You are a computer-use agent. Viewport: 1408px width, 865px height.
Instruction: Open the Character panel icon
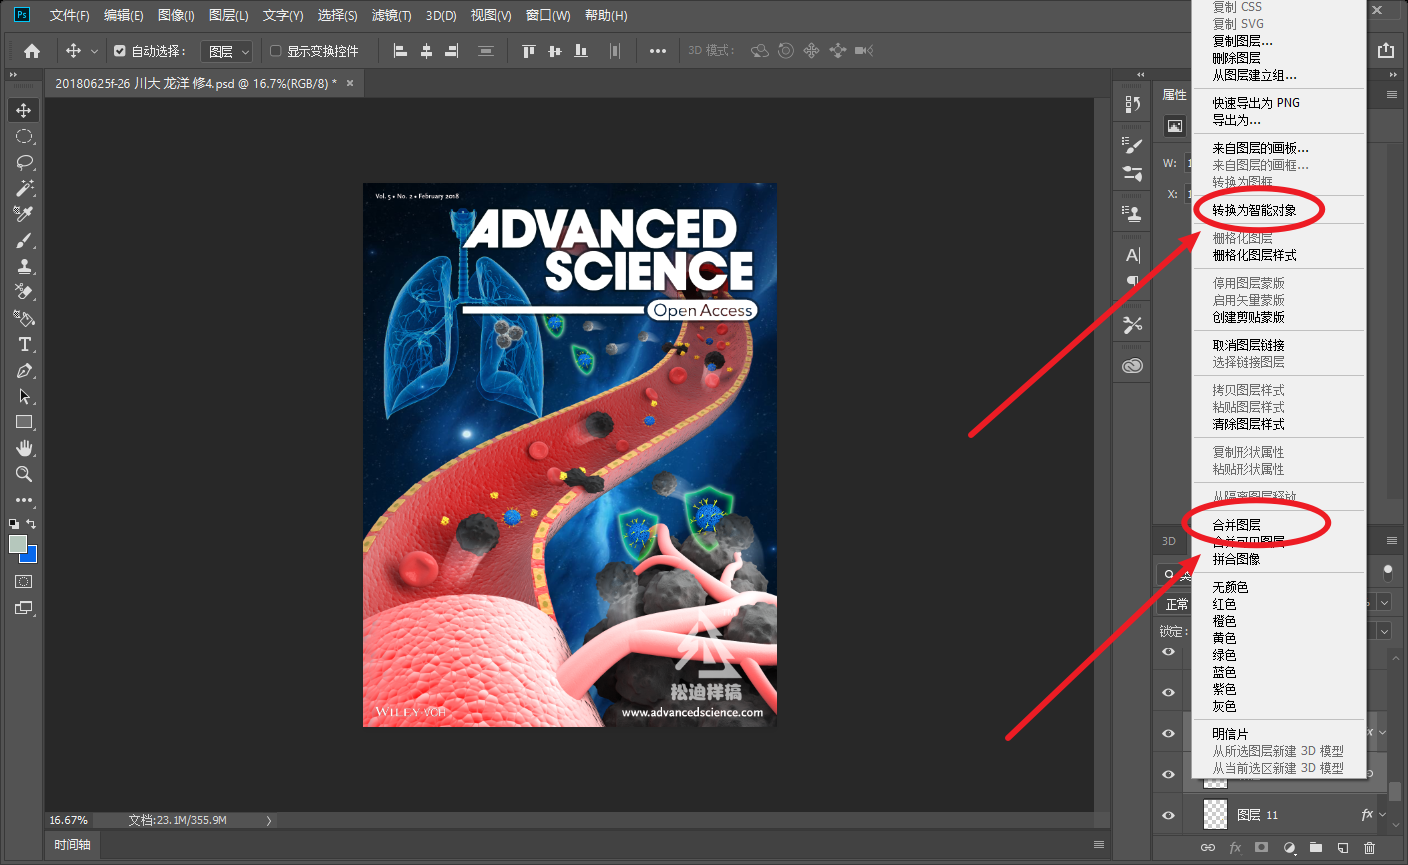(1132, 255)
